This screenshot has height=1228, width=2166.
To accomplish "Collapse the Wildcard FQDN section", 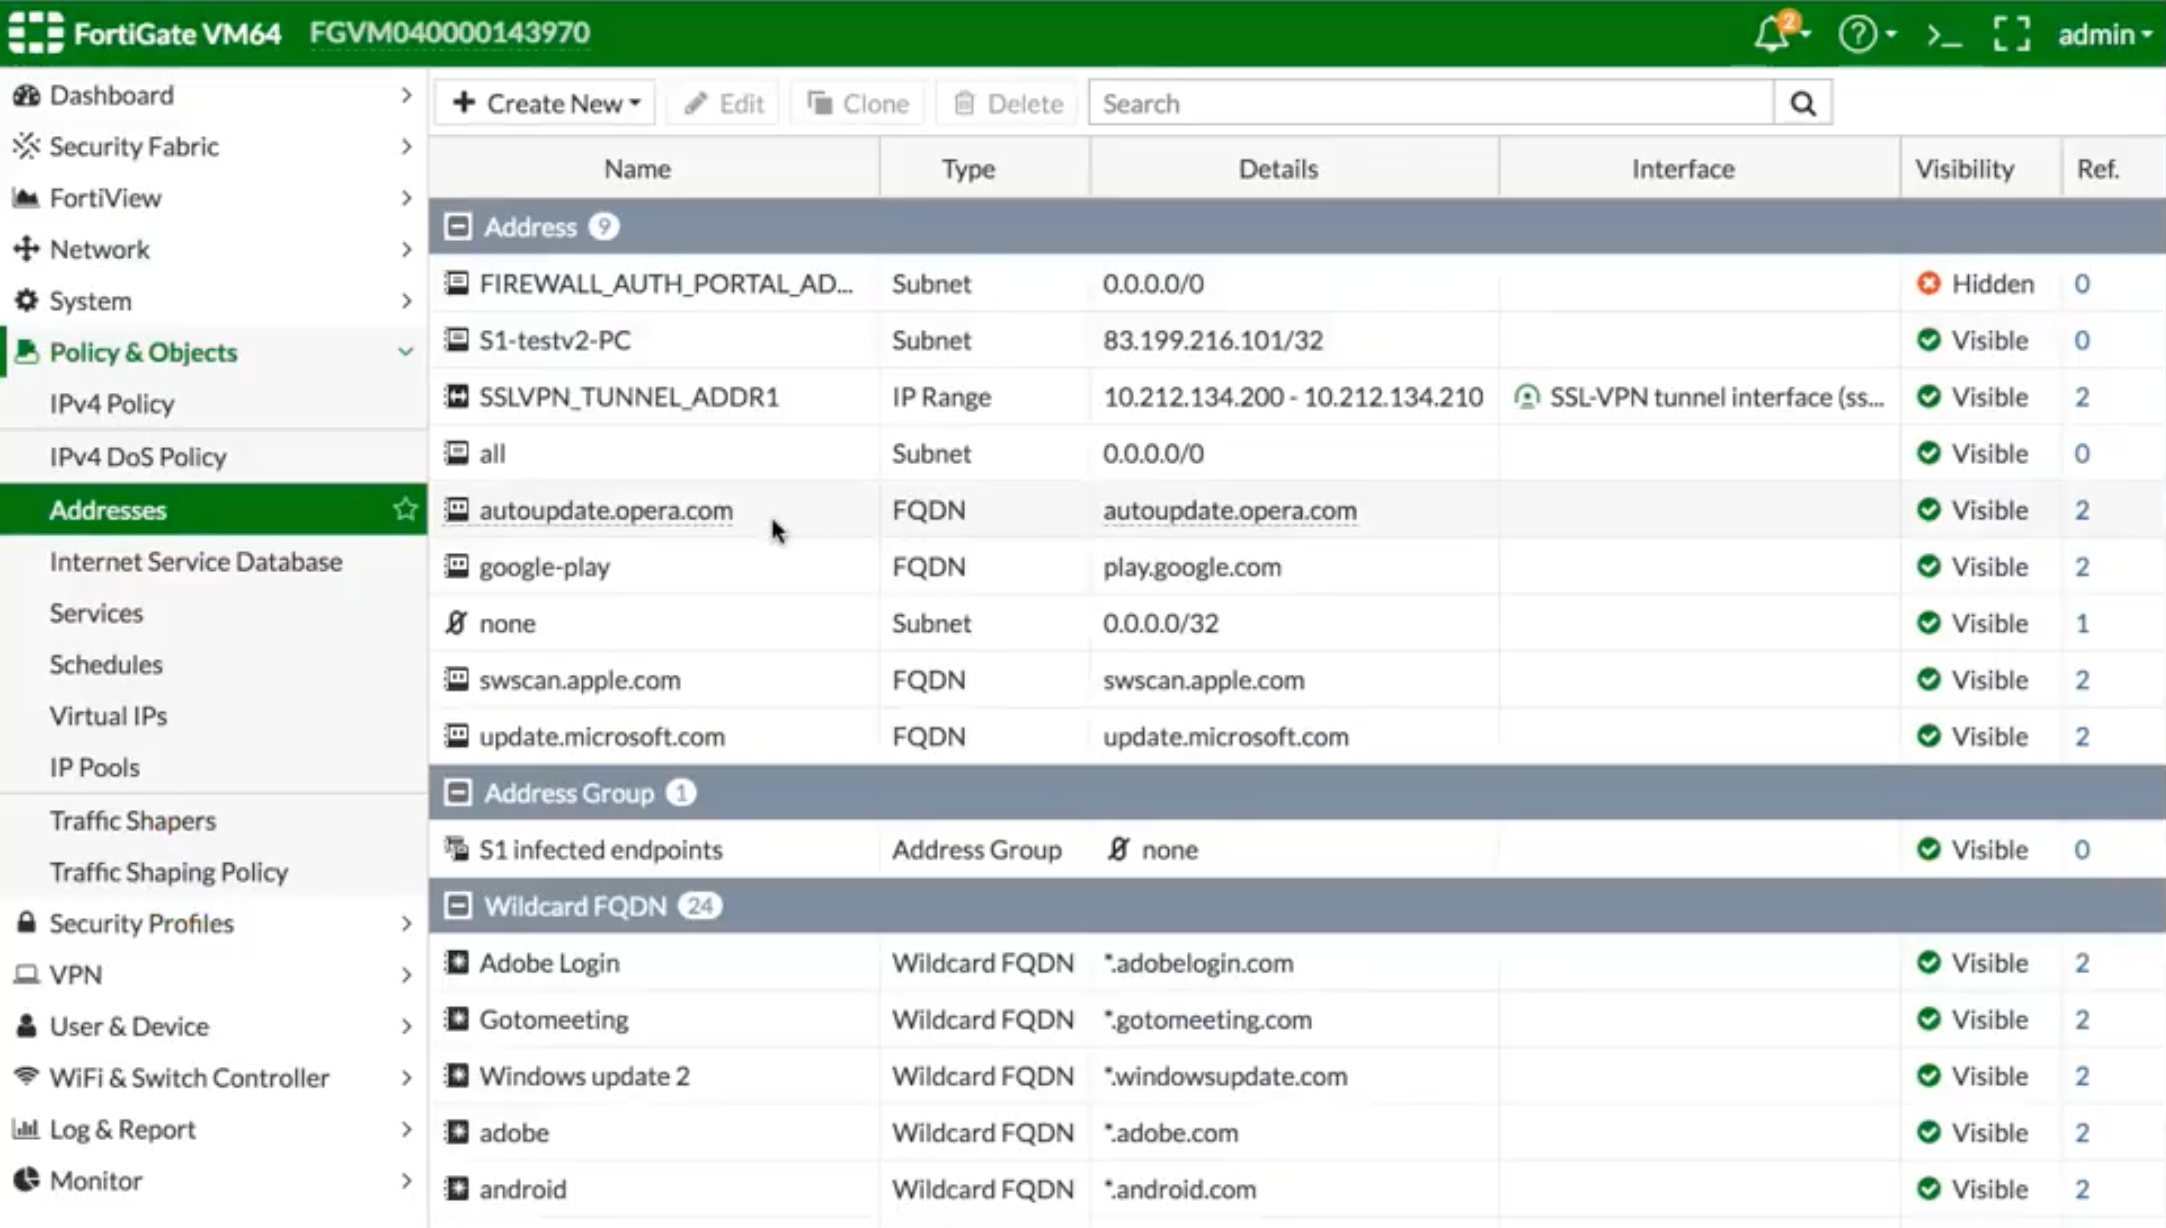I will (458, 906).
